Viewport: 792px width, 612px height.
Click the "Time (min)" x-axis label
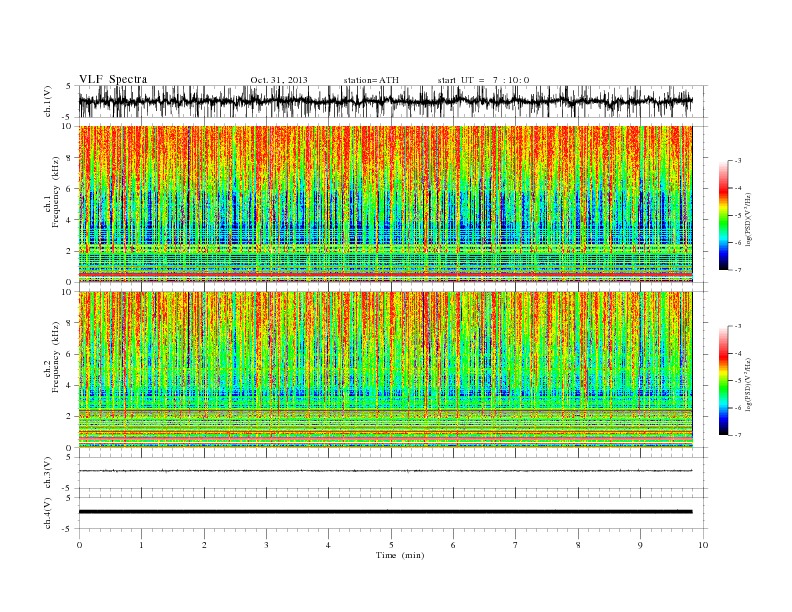(400, 555)
